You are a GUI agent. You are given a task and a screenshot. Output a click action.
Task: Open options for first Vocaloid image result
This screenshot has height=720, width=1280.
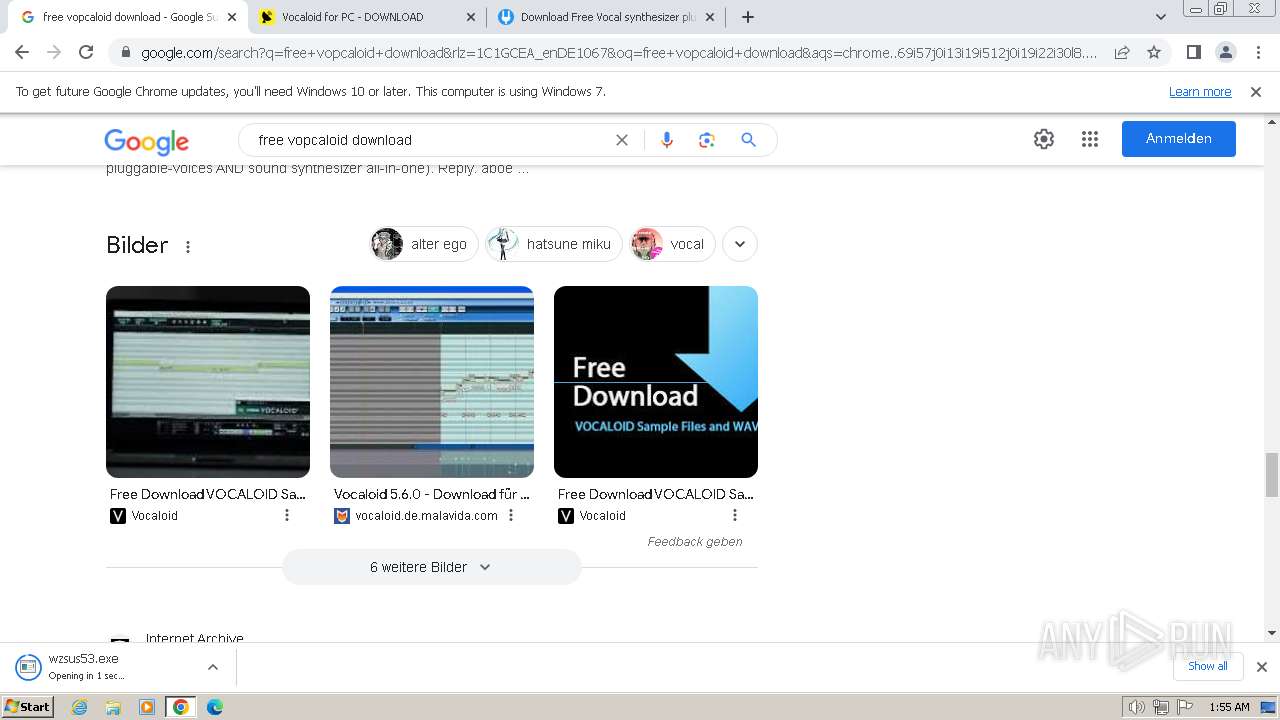[287, 515]
